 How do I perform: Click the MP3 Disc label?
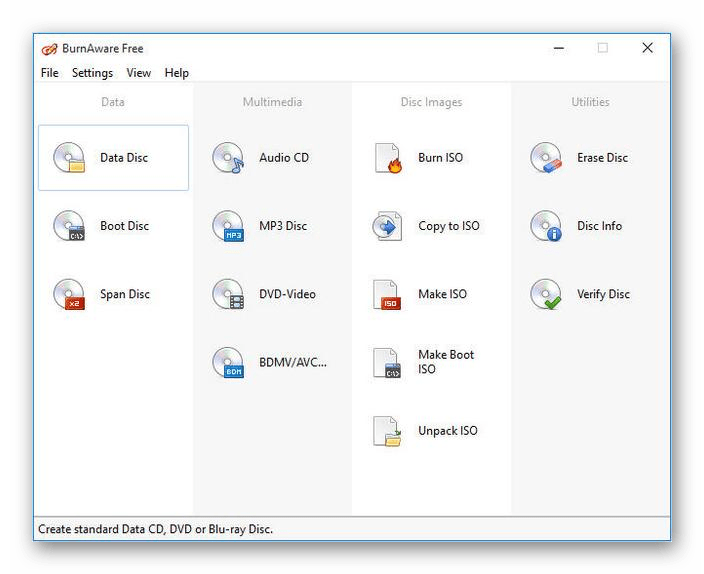(283, 226)
